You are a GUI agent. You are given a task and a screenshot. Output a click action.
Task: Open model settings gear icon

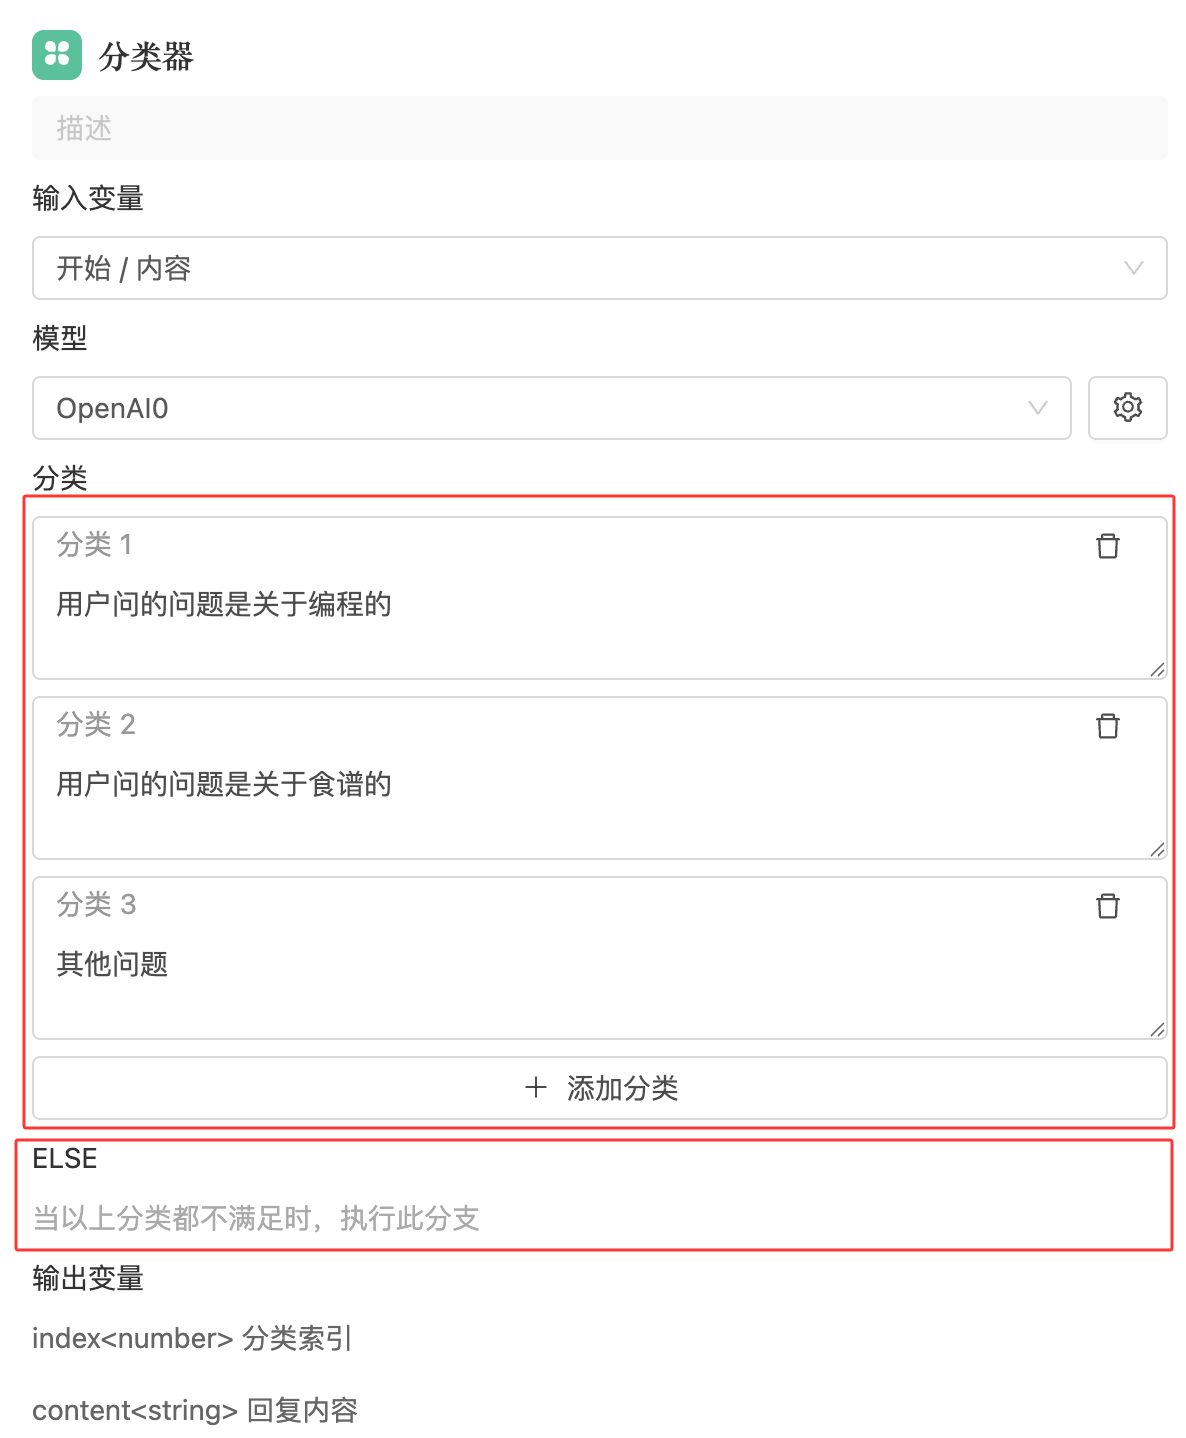(x=1127, y=408)
